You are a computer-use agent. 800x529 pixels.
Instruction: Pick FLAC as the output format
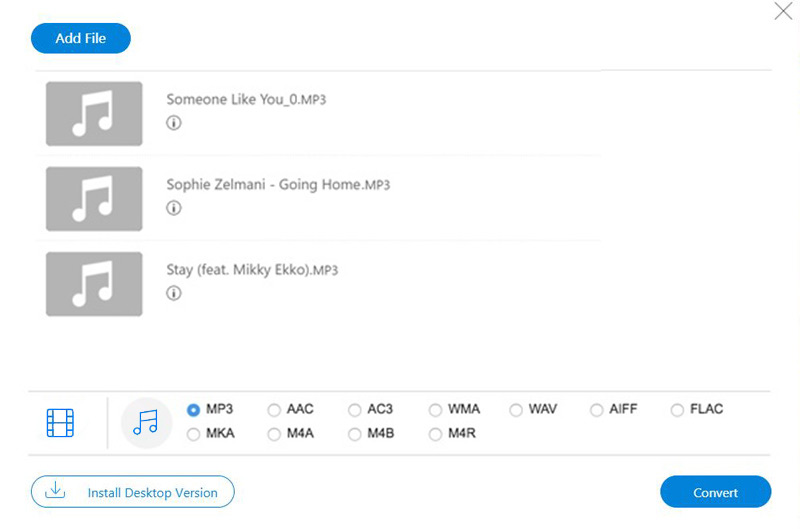pyautogui.click(x=678, y=410)
